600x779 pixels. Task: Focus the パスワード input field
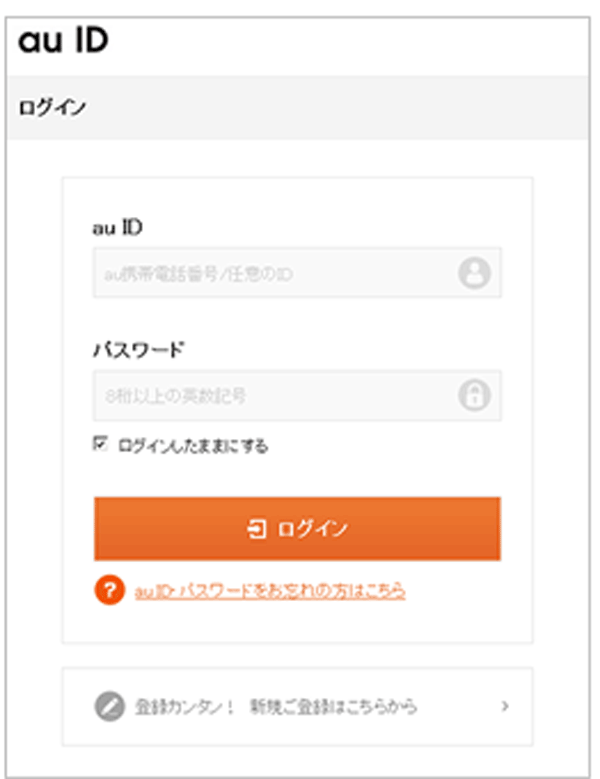coord(298,395)
